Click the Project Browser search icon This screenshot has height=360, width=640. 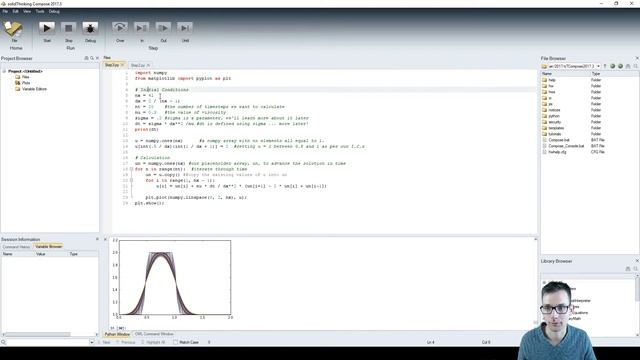pyautogui.click(x=92, y=58)
